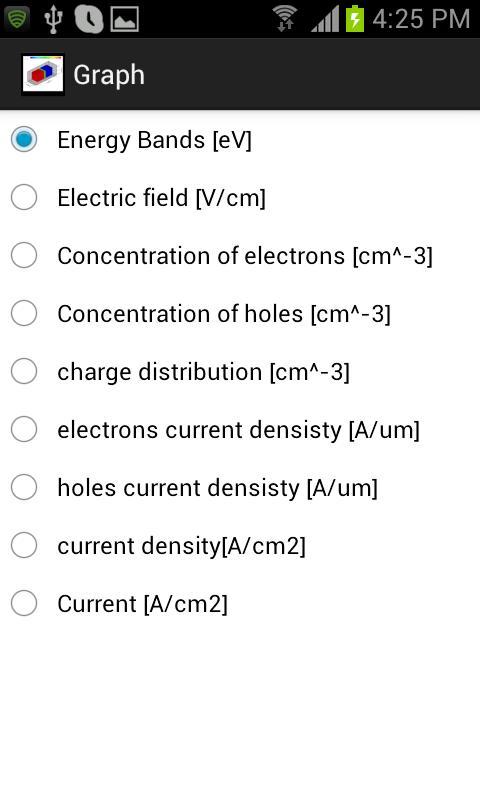Tap the Graph title text

pyautogui.click(x=109, y=76)
